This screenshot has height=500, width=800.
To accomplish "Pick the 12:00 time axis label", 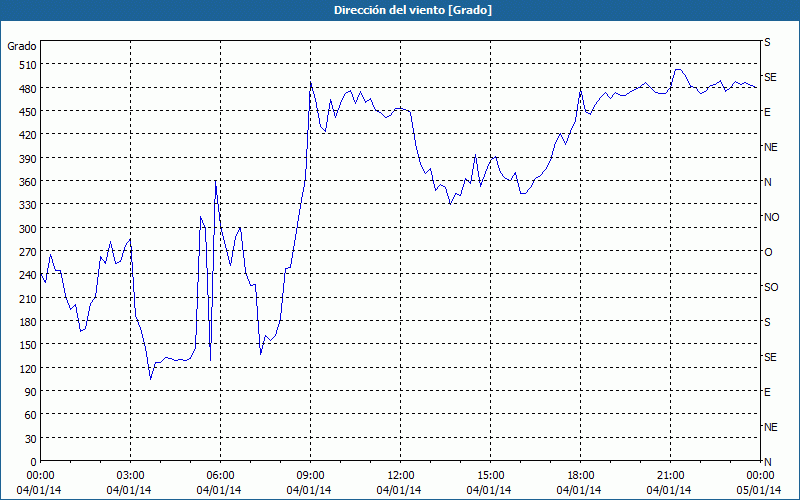I will [401, 476].
